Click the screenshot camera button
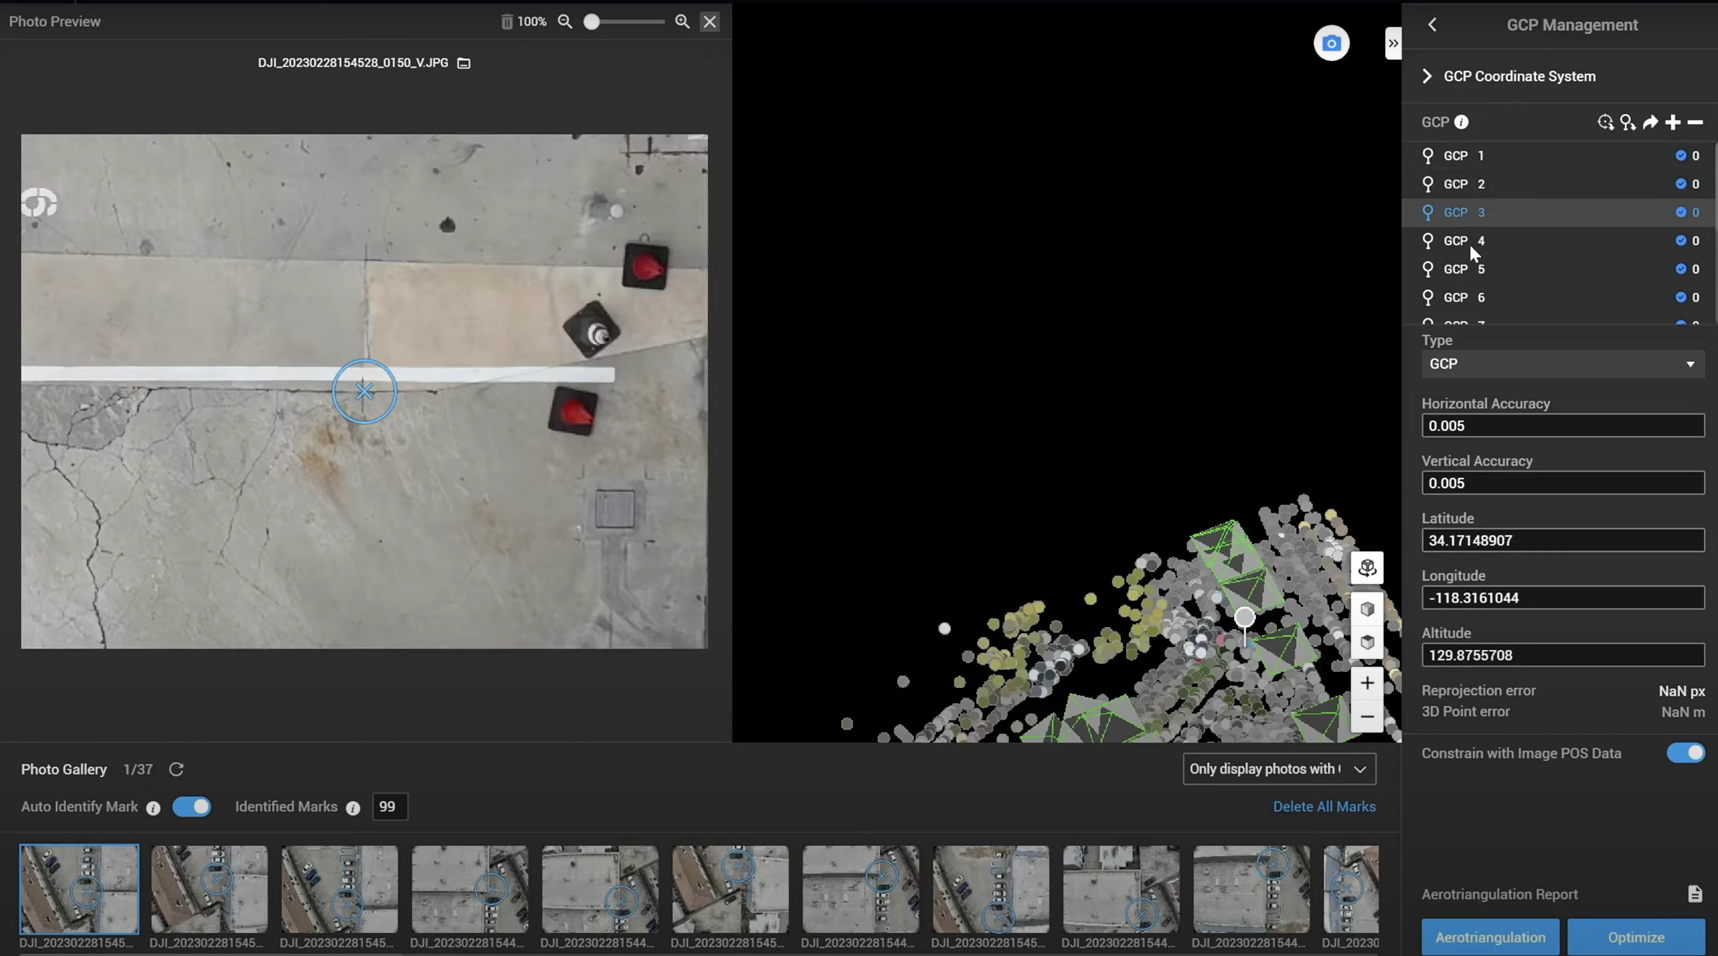 click(1331, 43)
